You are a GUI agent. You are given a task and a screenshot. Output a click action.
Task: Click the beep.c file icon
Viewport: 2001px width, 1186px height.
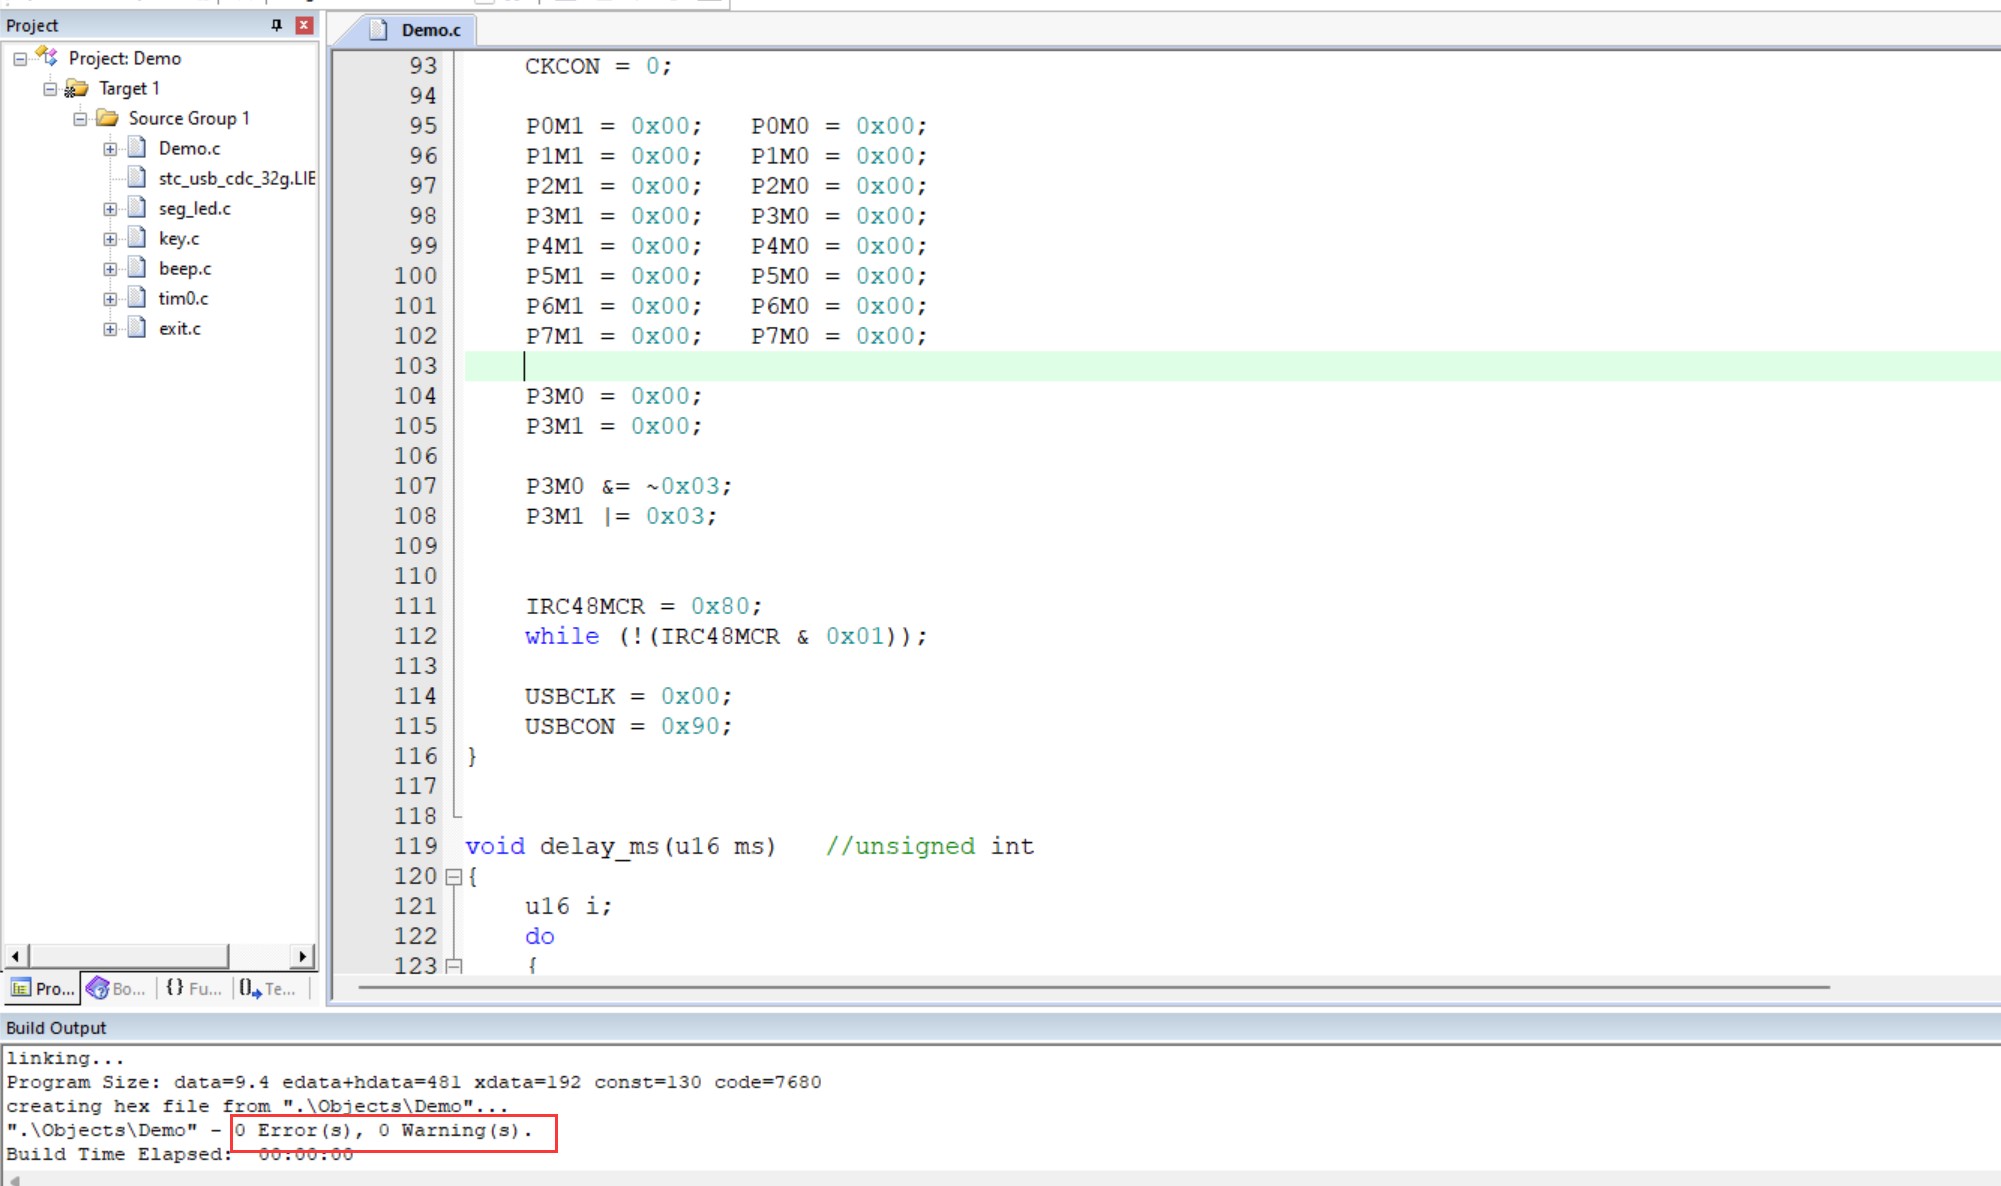[x=137, y=268]
